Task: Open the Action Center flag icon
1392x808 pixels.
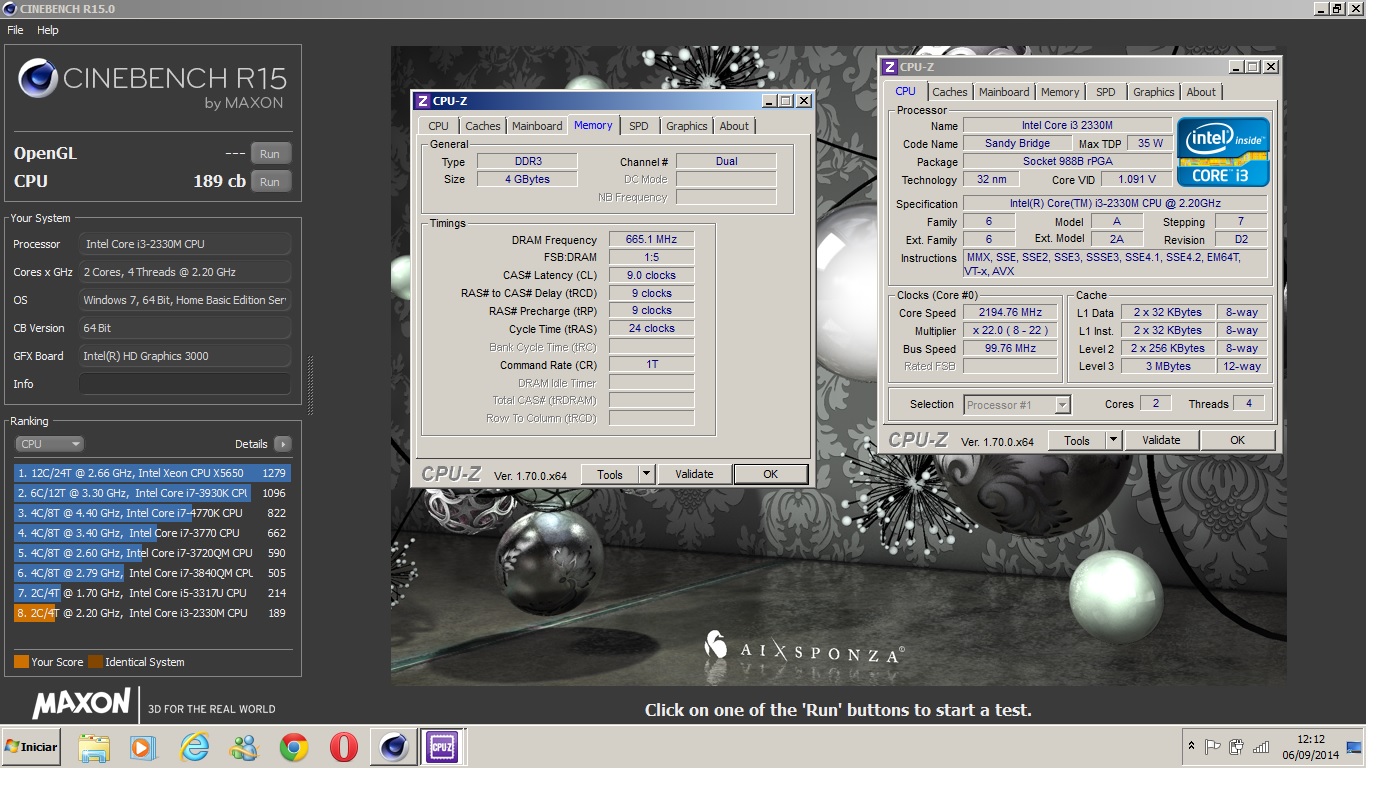Action: (x=1212, y=746)
